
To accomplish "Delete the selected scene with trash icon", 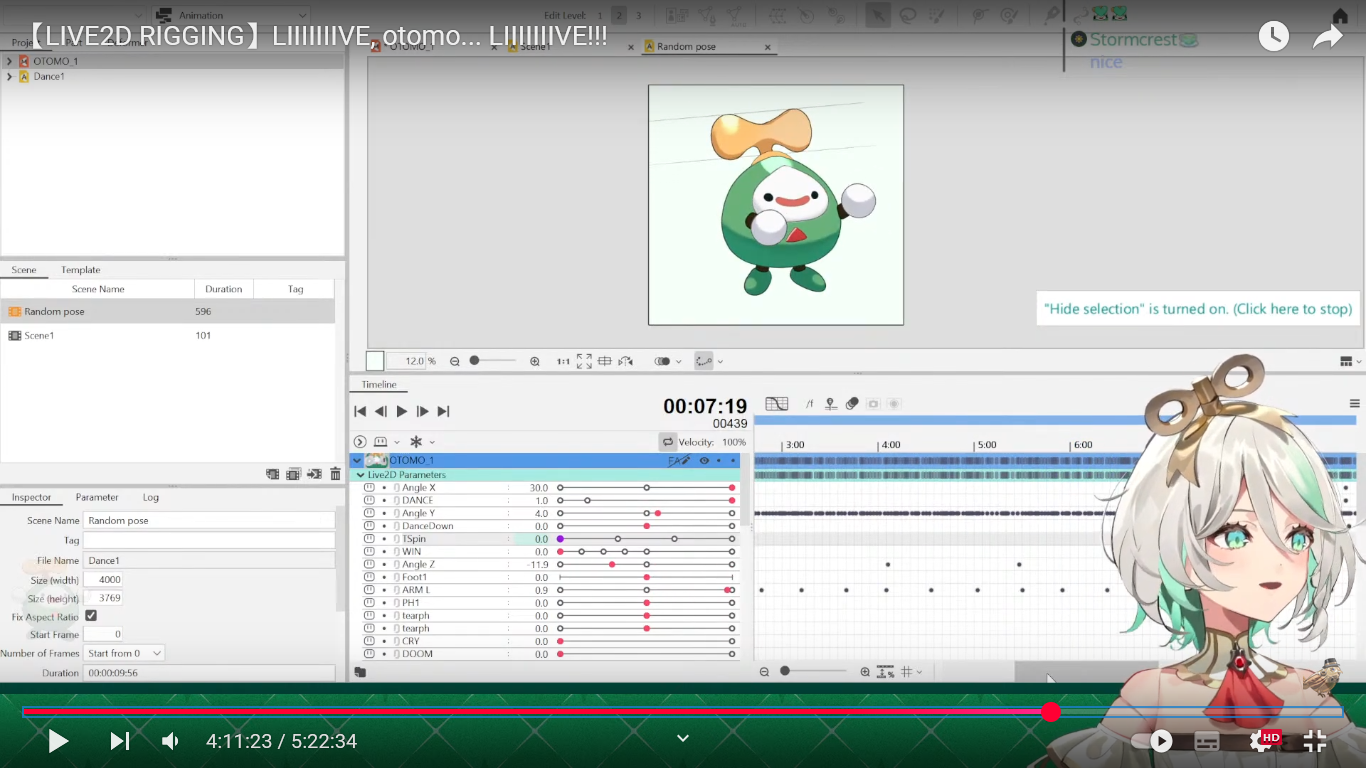I will (x=335, y=474).
